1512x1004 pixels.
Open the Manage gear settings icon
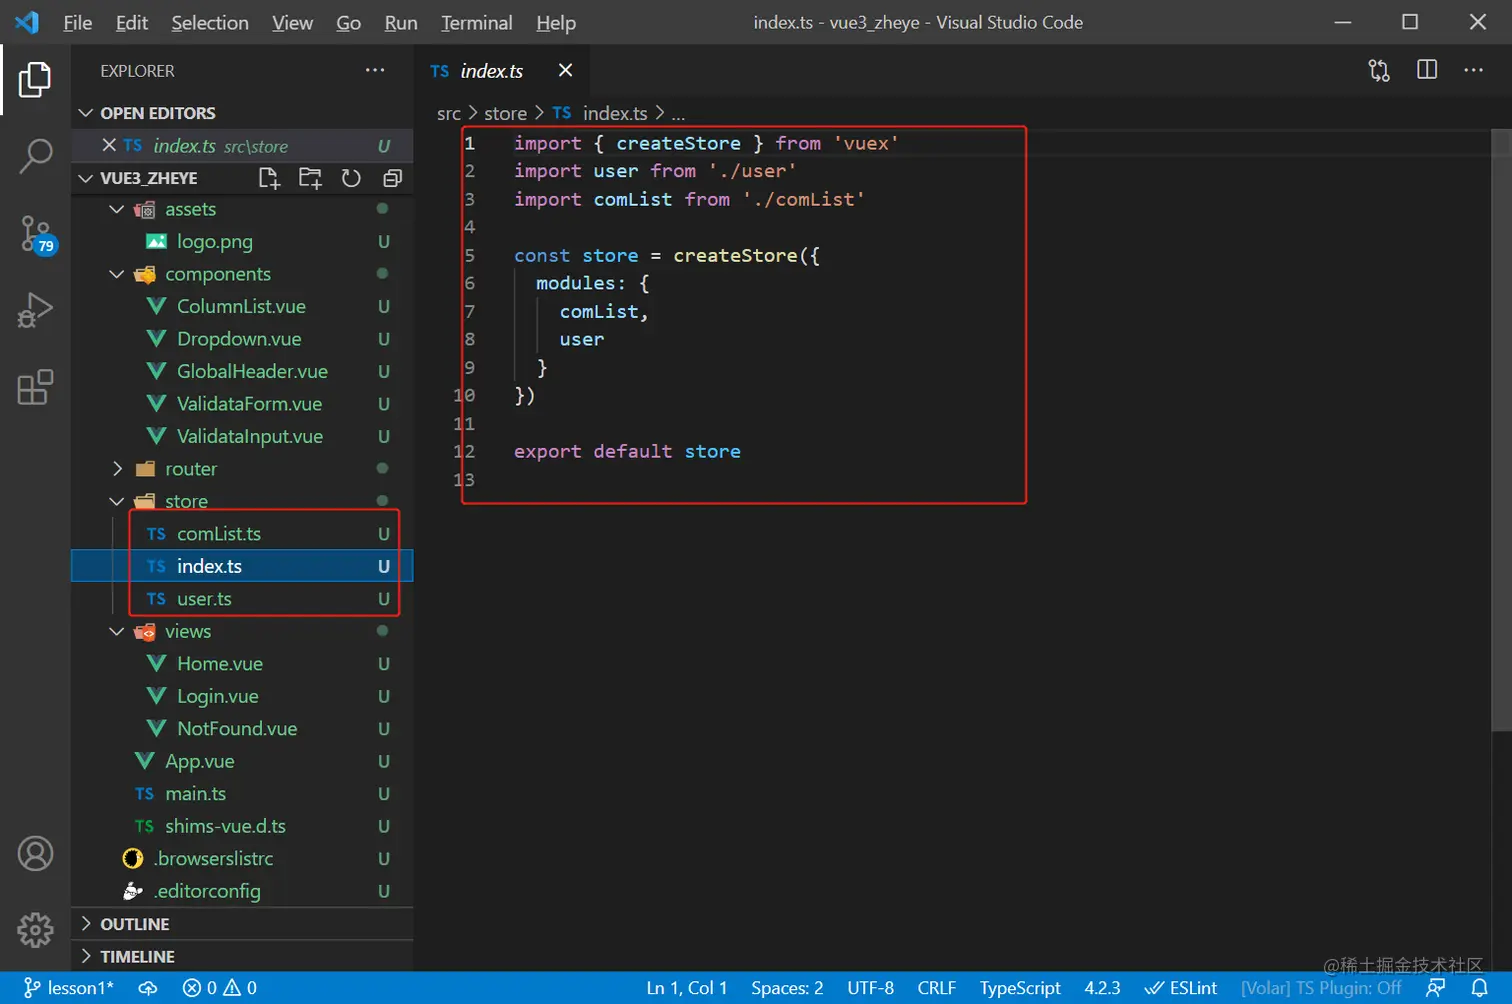click(35, 929)
